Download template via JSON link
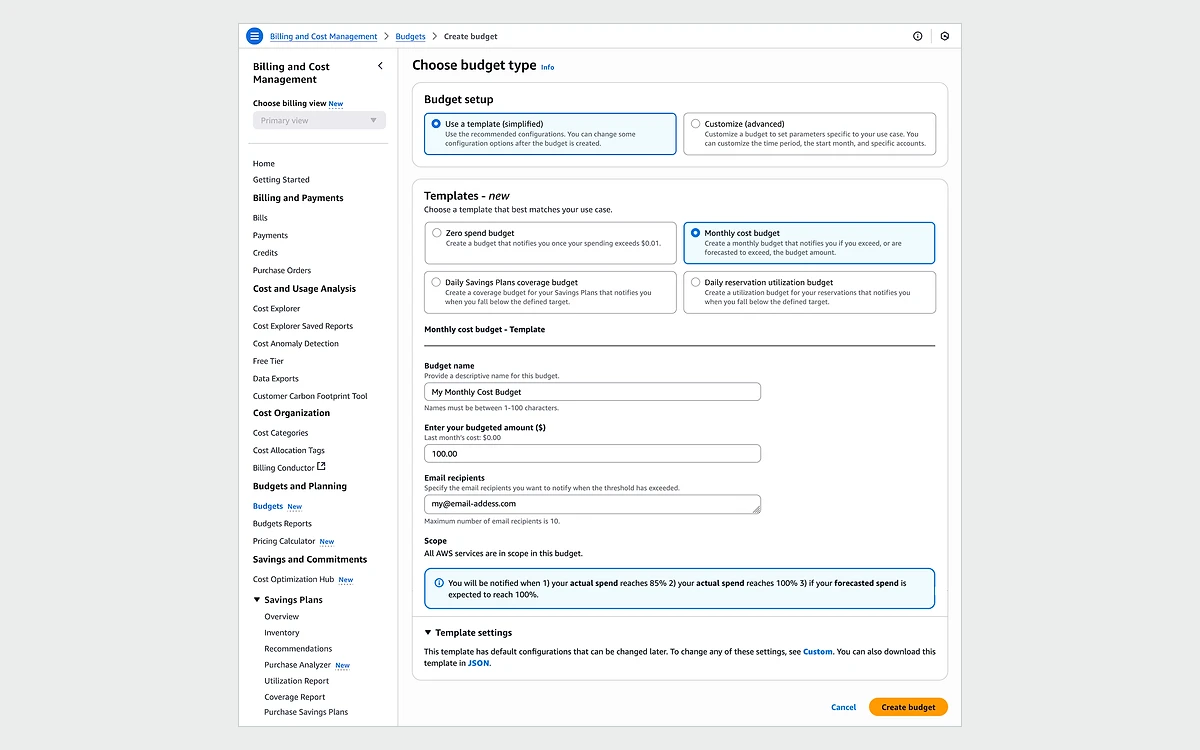 (478, 662)
